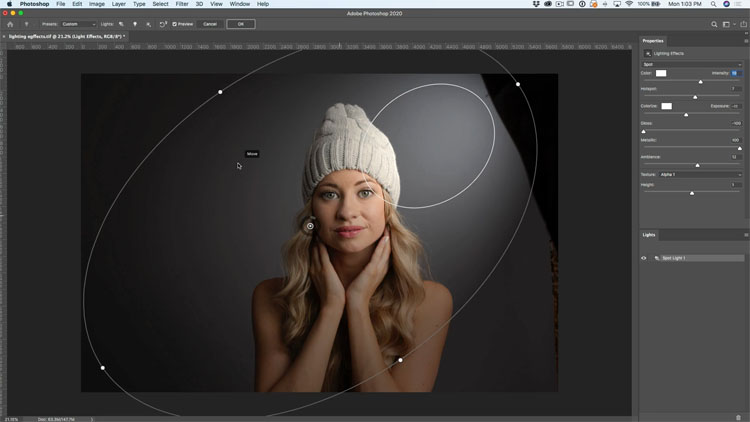Switch to the Properties tab
Viewport: 750px width, 422px height.
point(653,41)
